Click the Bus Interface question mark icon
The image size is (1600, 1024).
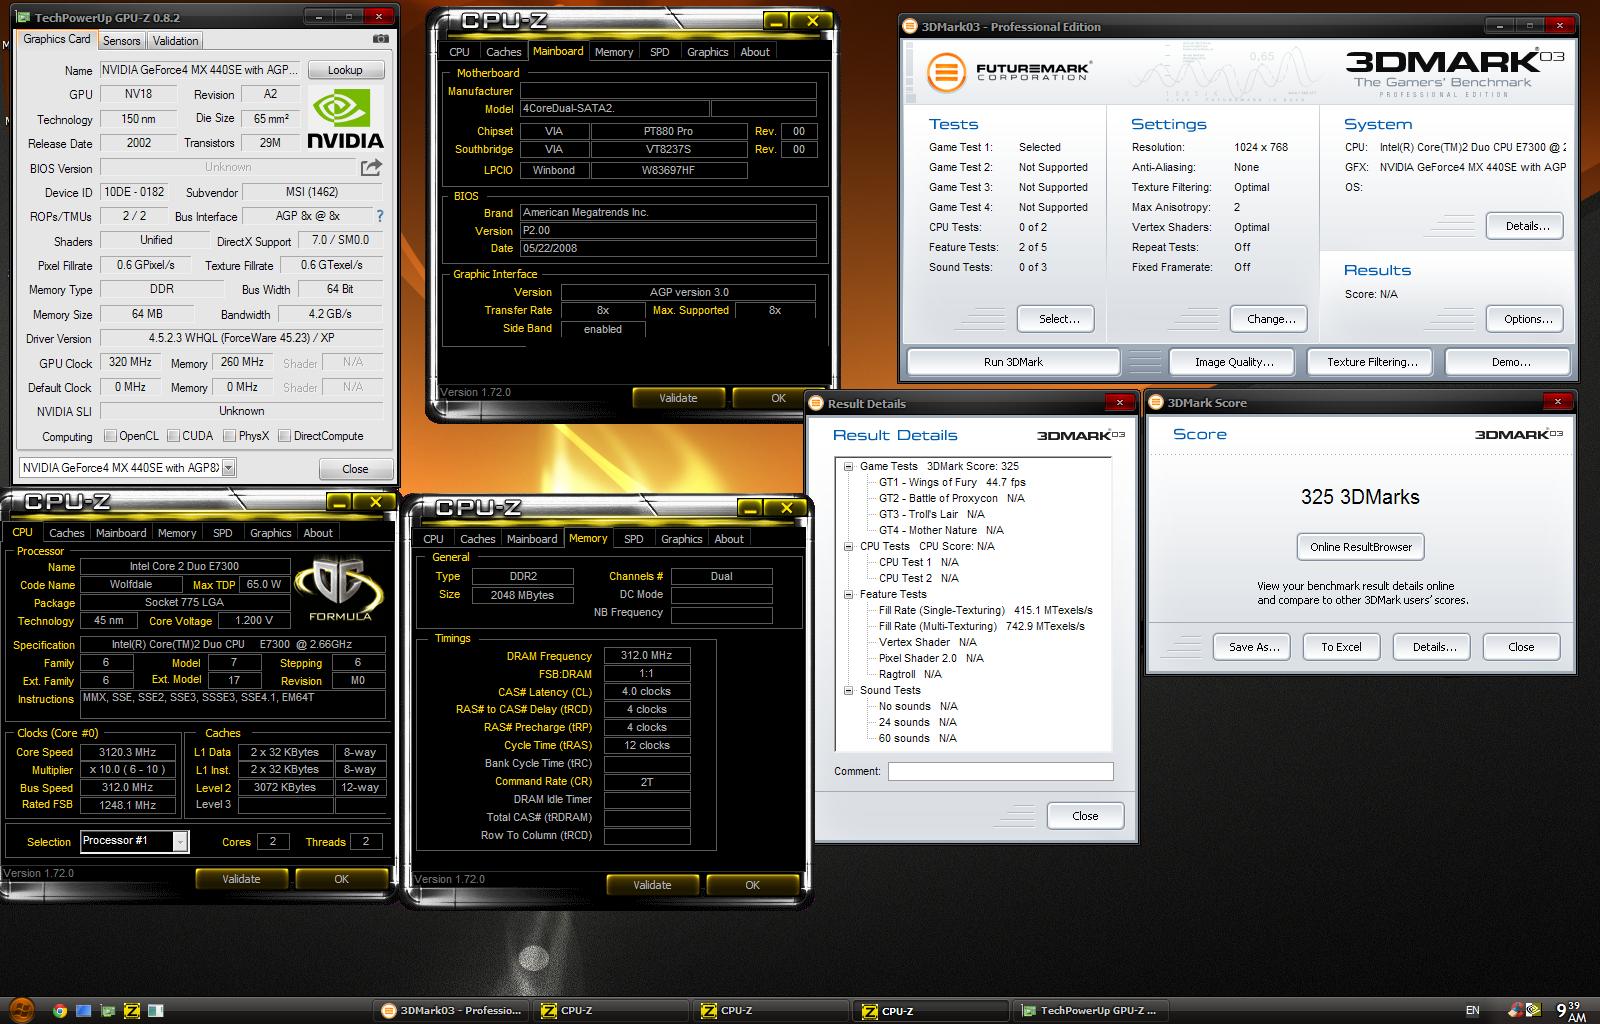[x=380, y=216]
